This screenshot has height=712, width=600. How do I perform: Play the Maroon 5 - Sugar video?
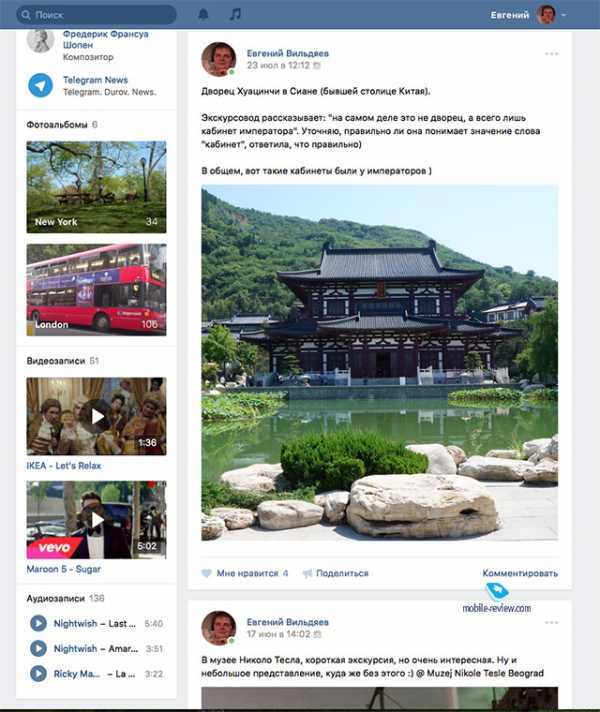96,519
